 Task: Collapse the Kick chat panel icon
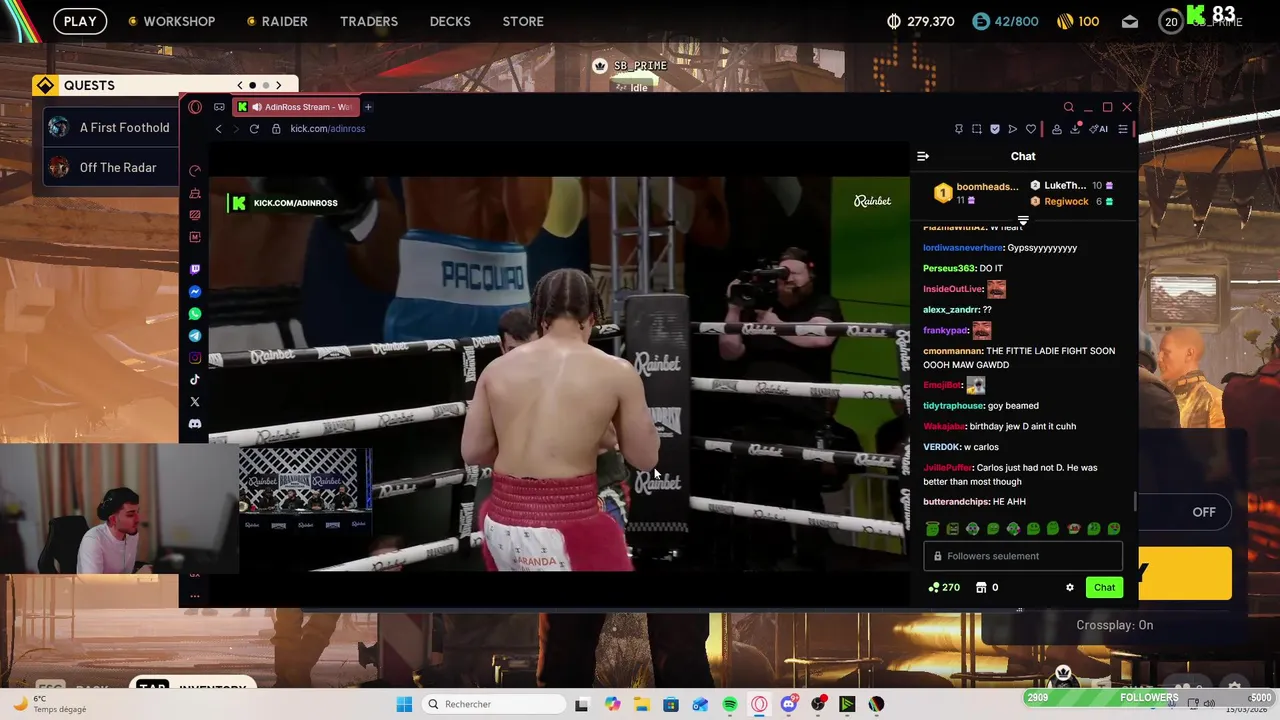[x=923, y=156]
